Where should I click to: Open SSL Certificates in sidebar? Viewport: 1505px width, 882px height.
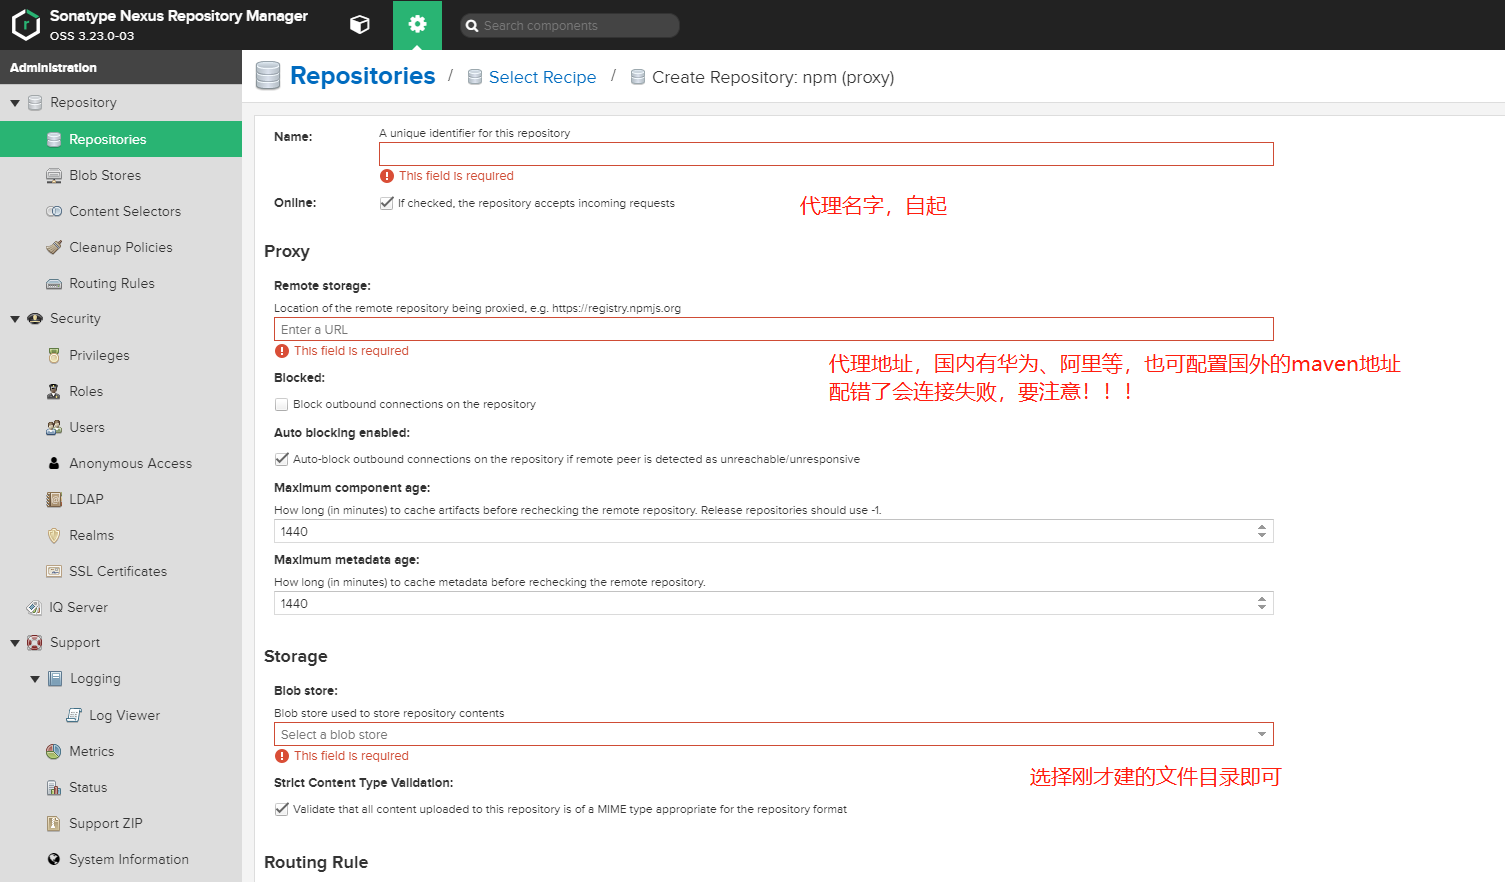pos(118,571)
